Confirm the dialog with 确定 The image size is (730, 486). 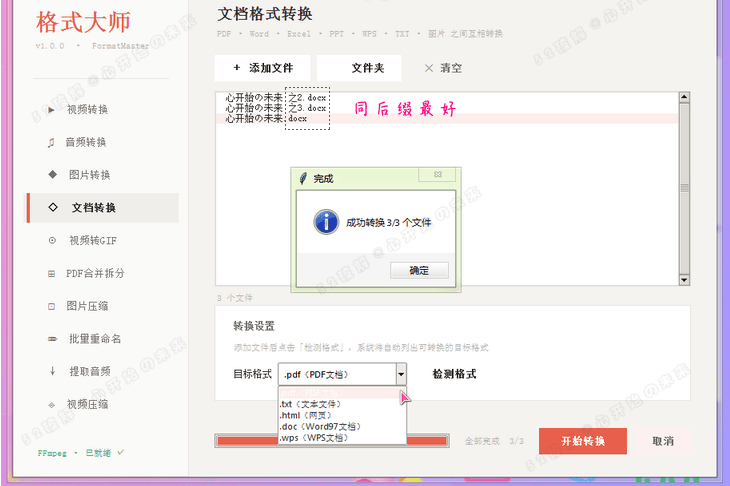[x=419, y=270]
